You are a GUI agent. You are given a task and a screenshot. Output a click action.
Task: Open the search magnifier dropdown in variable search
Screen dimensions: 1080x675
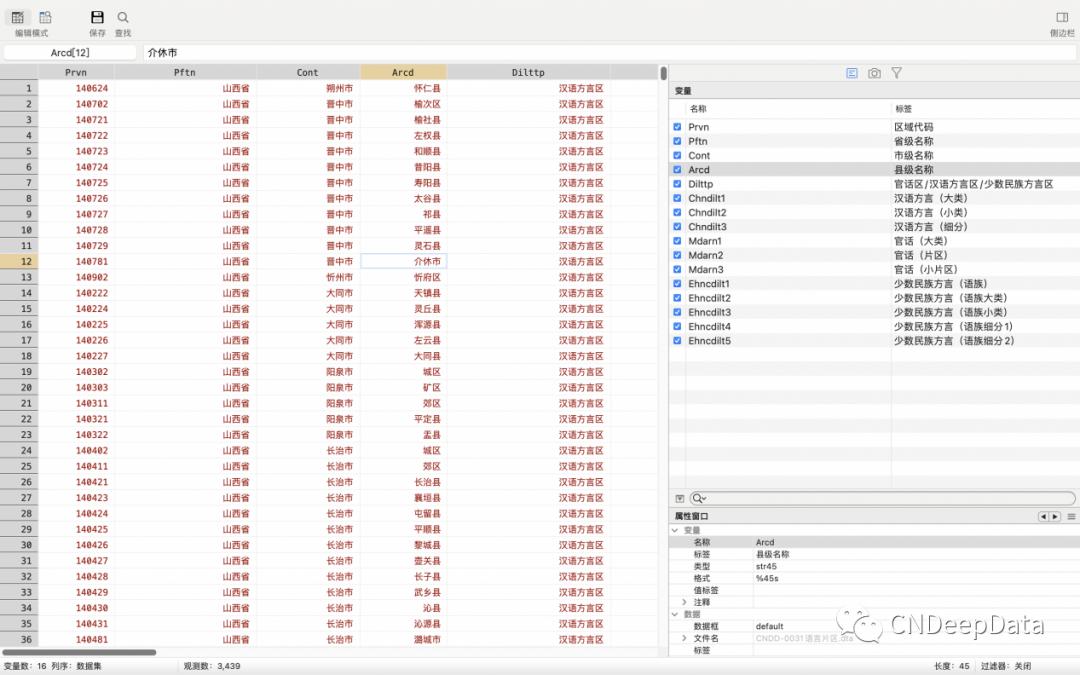pos(699,499)
